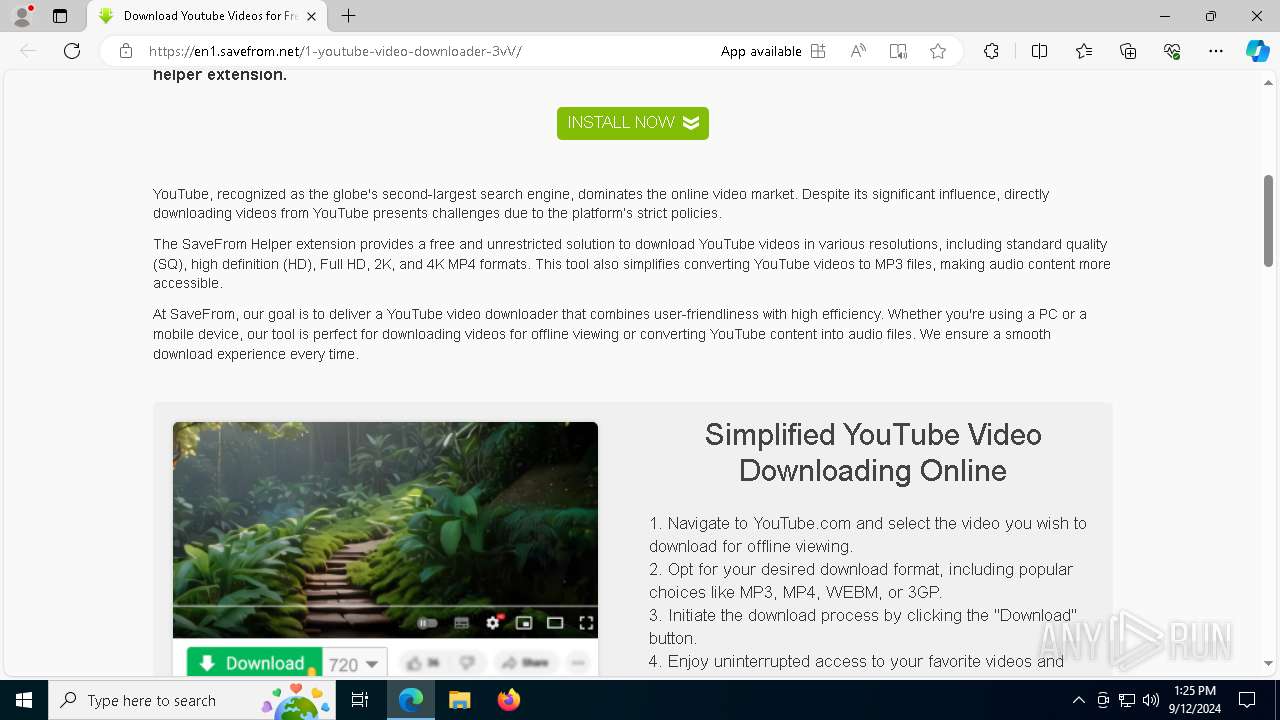Image resolution: width=1280 pixels, height=720 pixels.
Task: Click the dislike thumbs-down icon
Action: (466, 663)
